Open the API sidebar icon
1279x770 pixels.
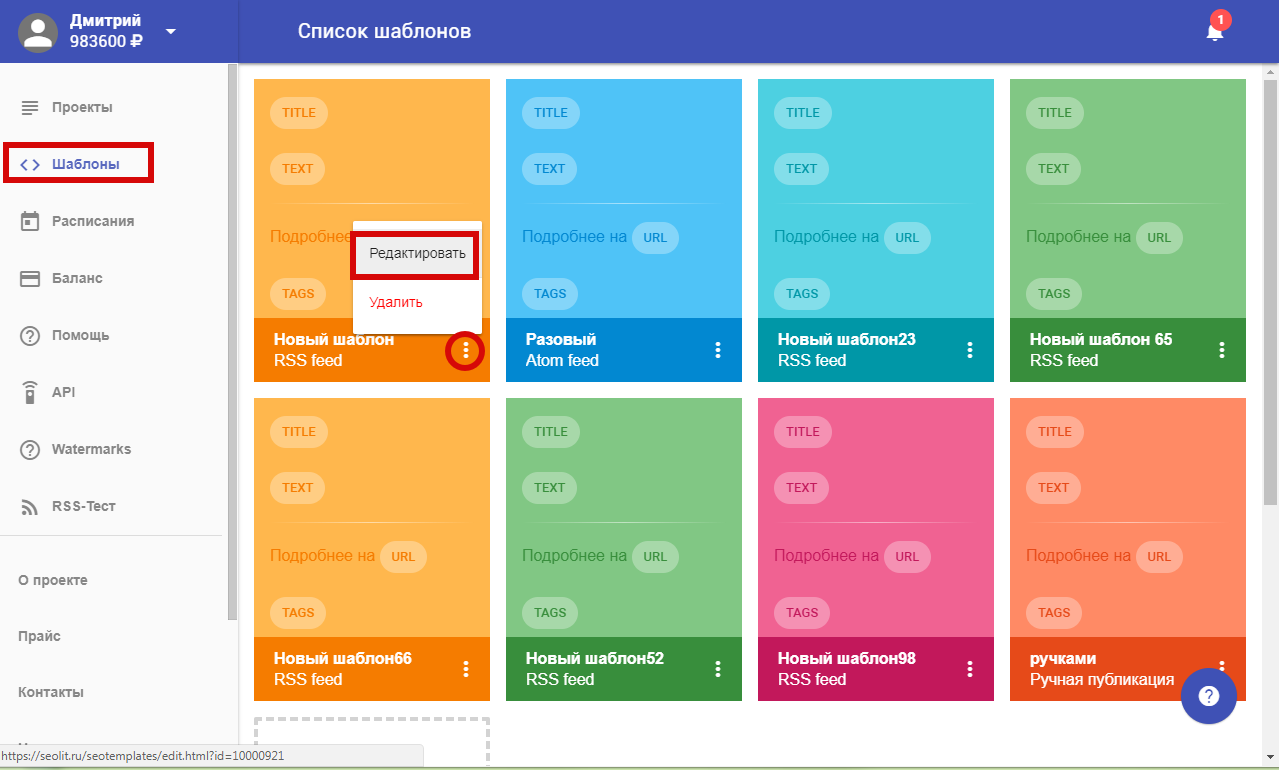pos(30,392)
